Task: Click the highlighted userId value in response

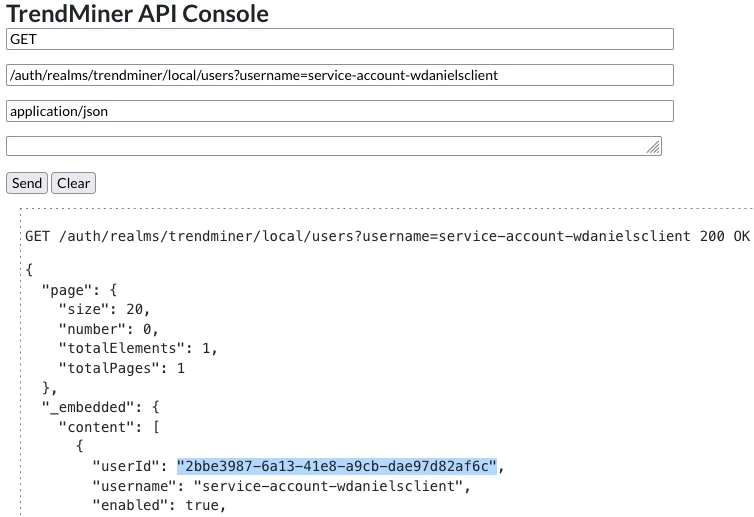Action: tap(337, 466)
